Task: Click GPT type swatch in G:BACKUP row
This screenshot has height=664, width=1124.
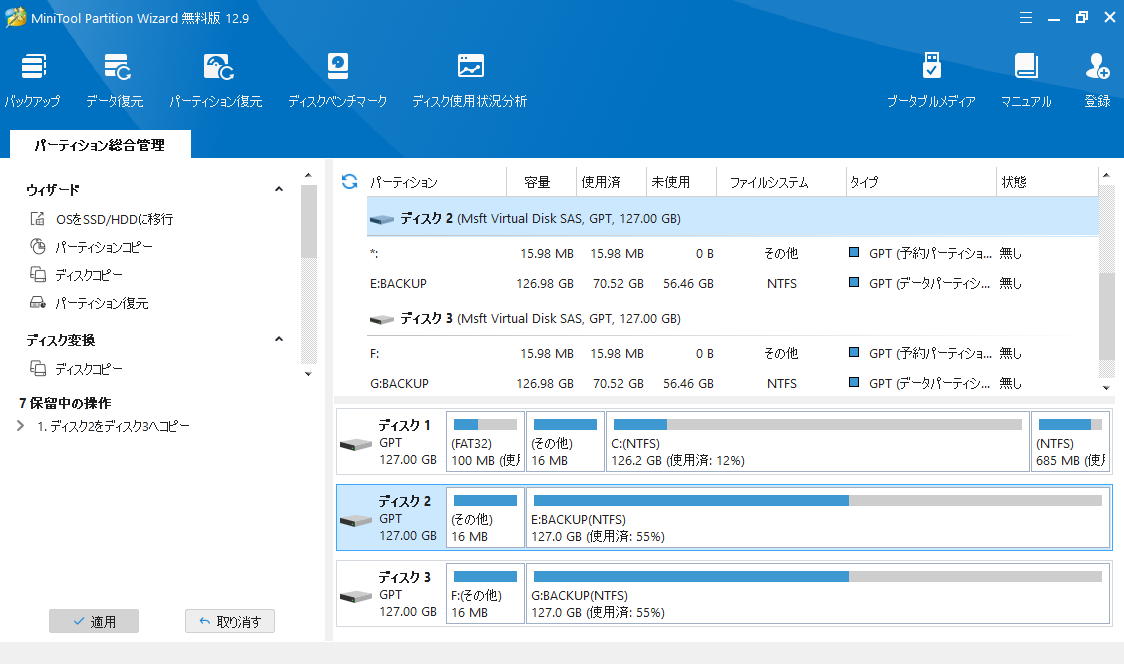Action: [x=854, y=382]
